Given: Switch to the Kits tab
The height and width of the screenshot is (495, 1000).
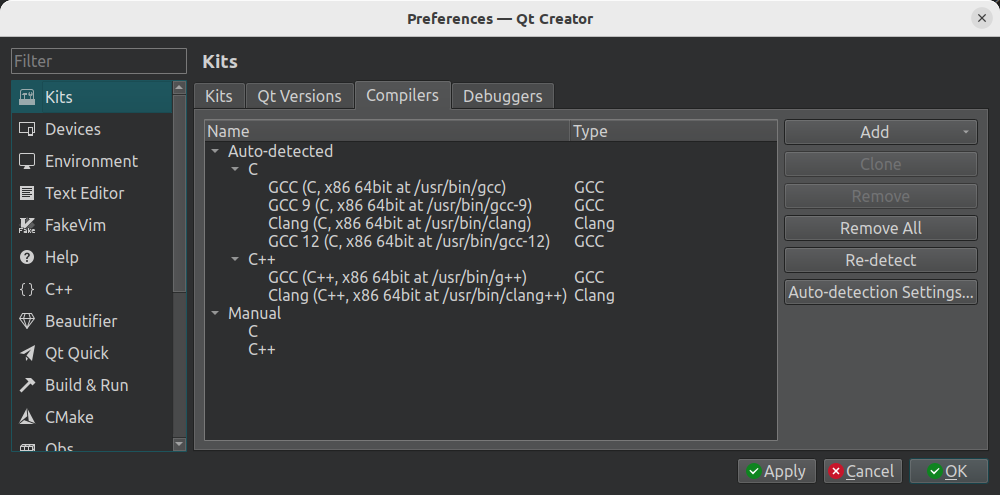Looking at the screenshot, I should tap(219, 96).
